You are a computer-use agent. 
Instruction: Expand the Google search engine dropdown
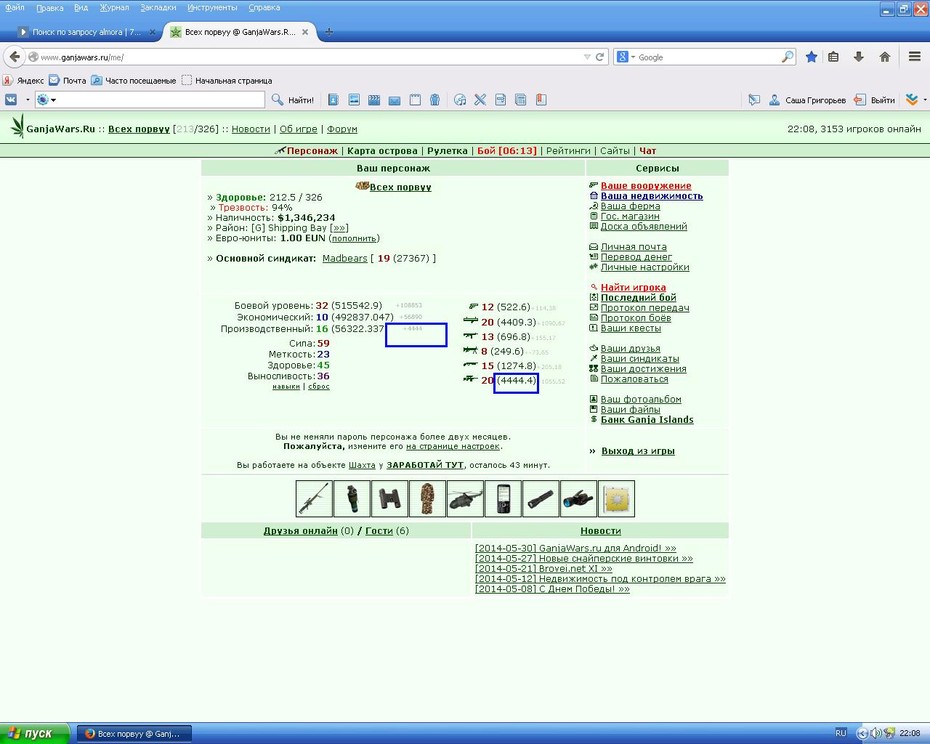tap(626, 57)
